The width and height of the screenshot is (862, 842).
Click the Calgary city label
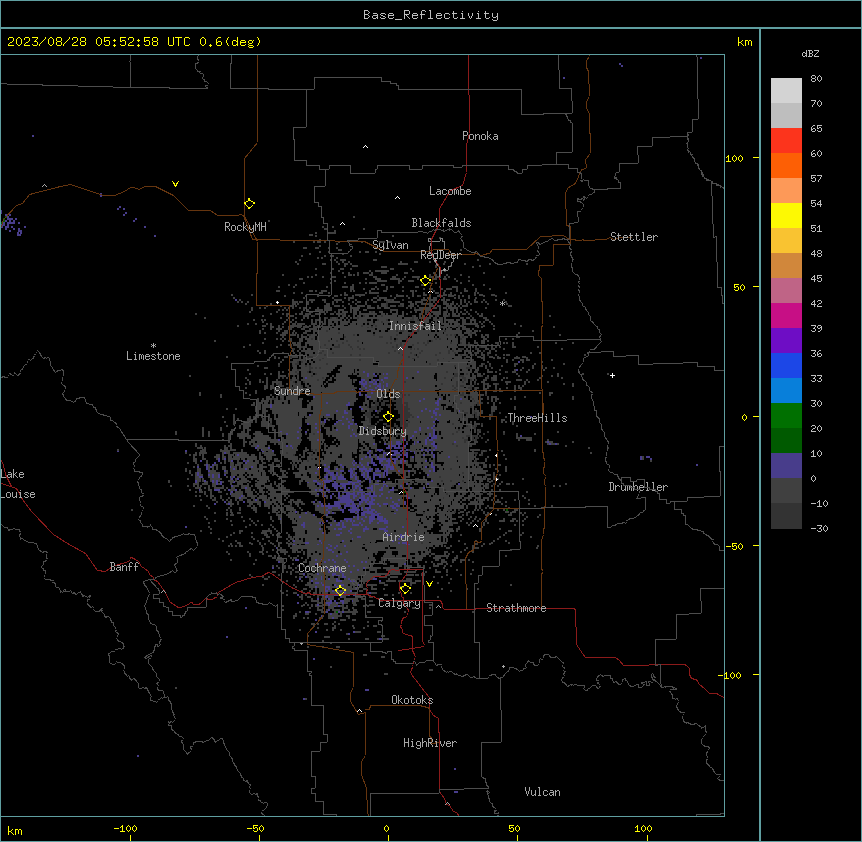399,603
